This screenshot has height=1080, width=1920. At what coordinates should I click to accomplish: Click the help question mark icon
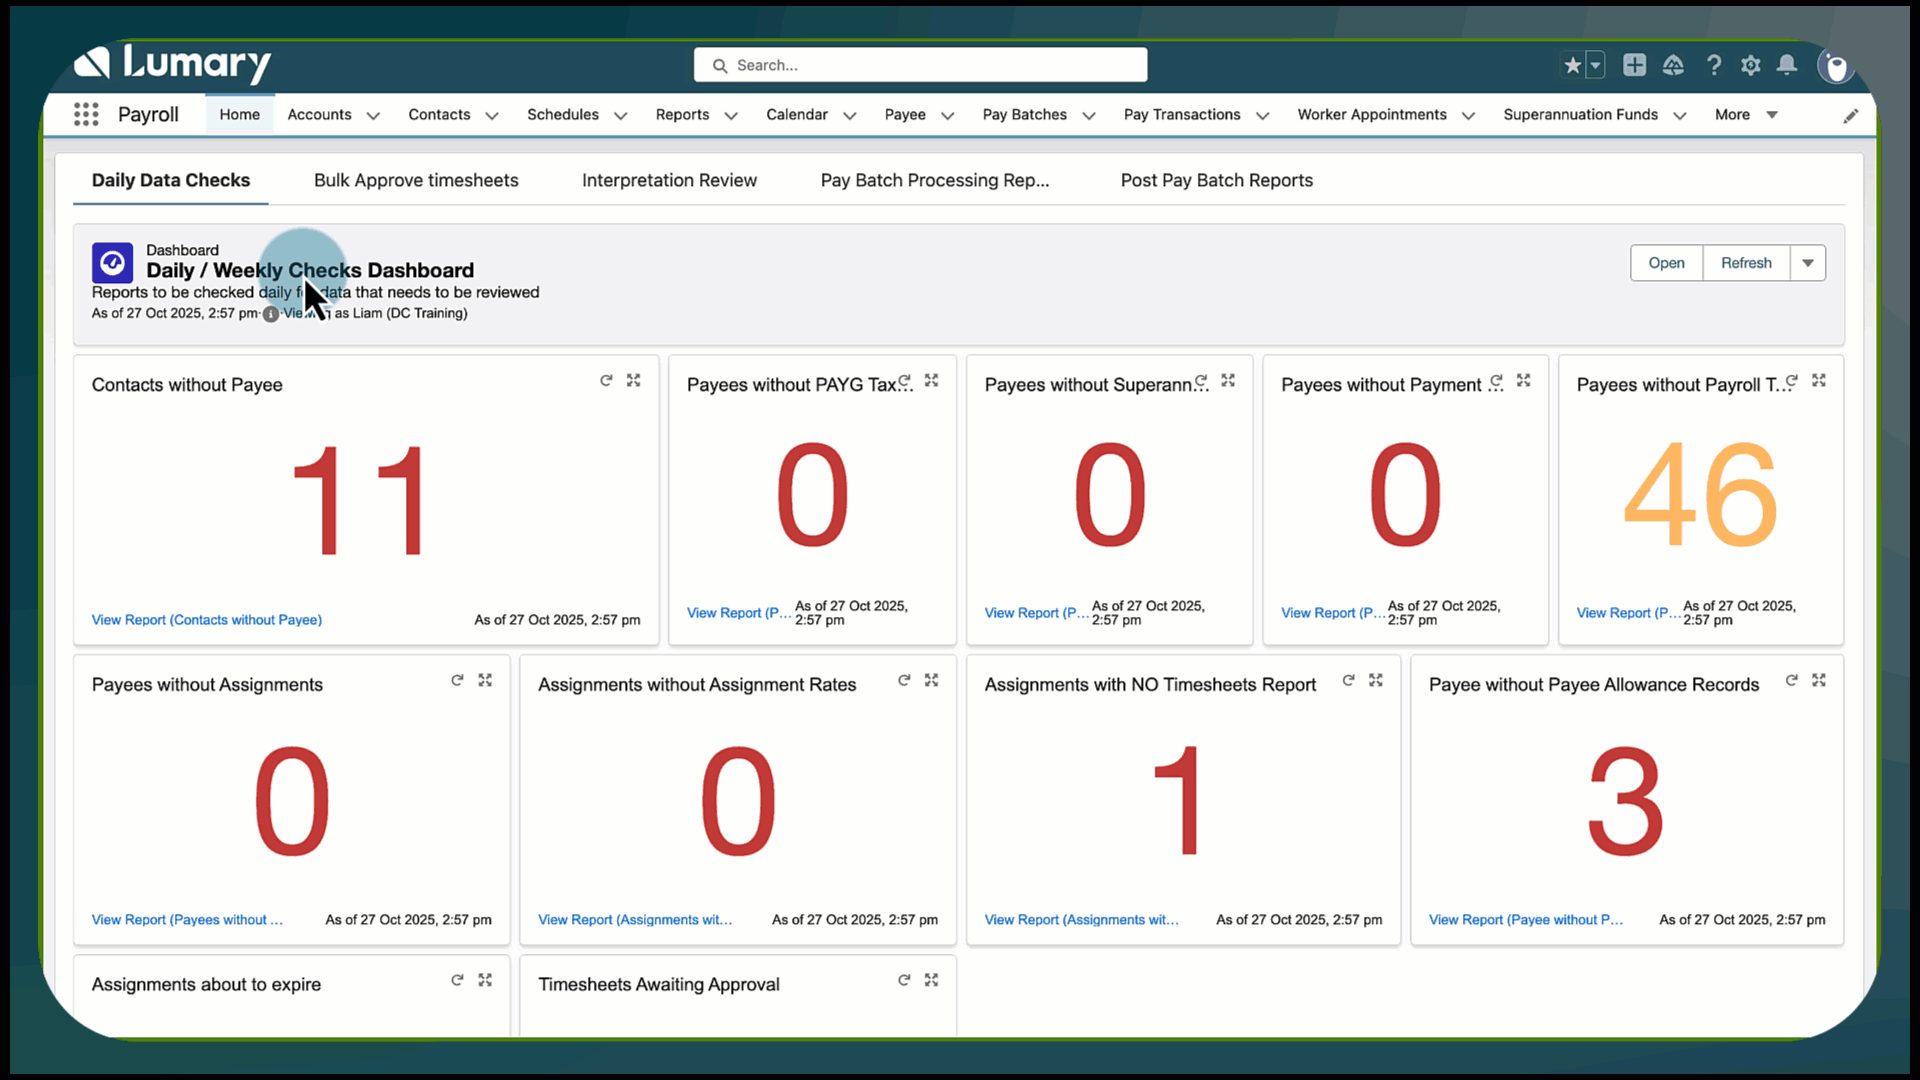coord(1713,64)
